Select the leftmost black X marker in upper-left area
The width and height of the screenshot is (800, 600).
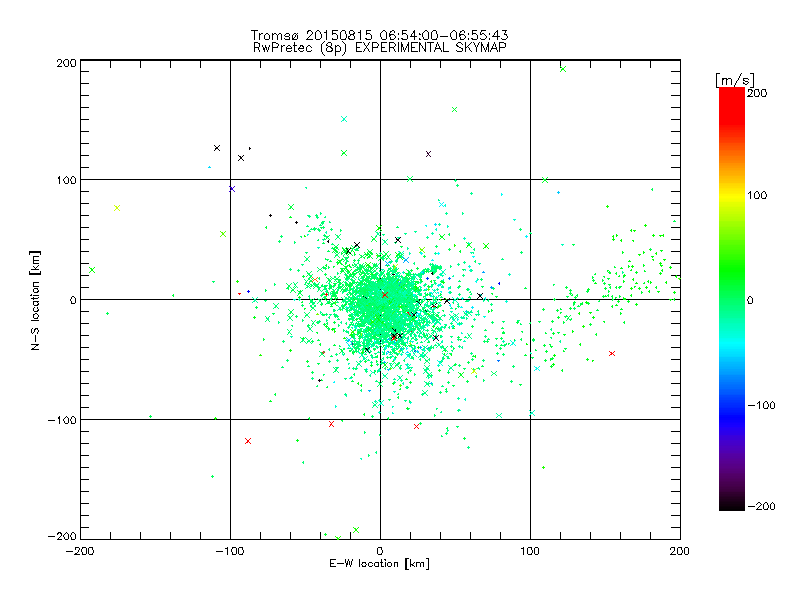coord(217,148)
